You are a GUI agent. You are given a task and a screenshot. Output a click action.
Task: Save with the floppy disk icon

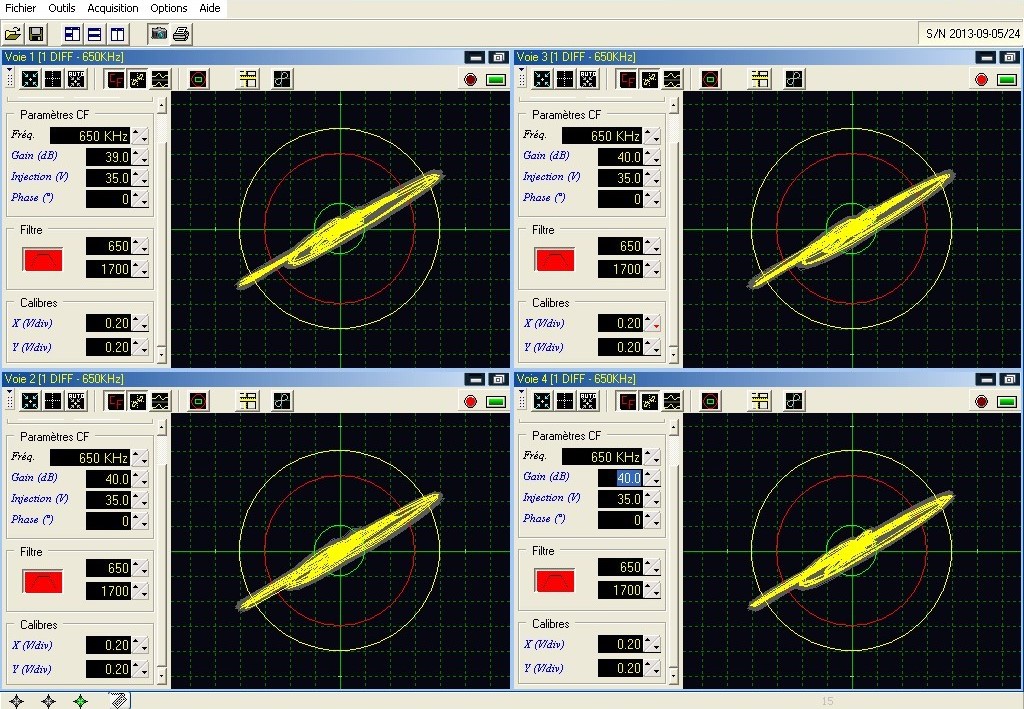point(35,34)
